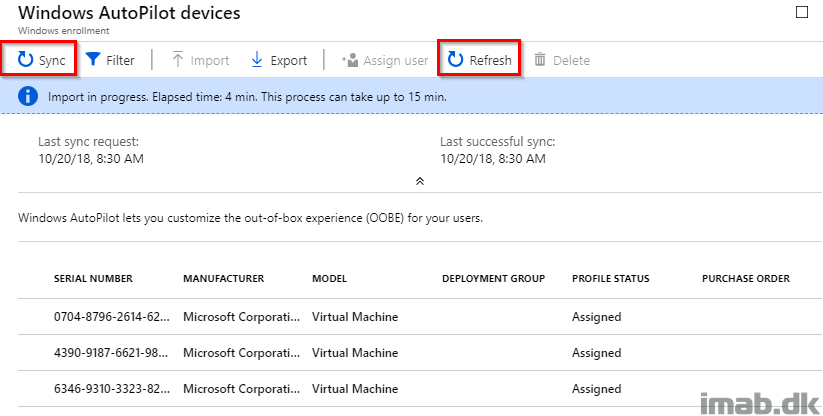Select device row with serial 6346-9310-3323

[x=420, y=389]
